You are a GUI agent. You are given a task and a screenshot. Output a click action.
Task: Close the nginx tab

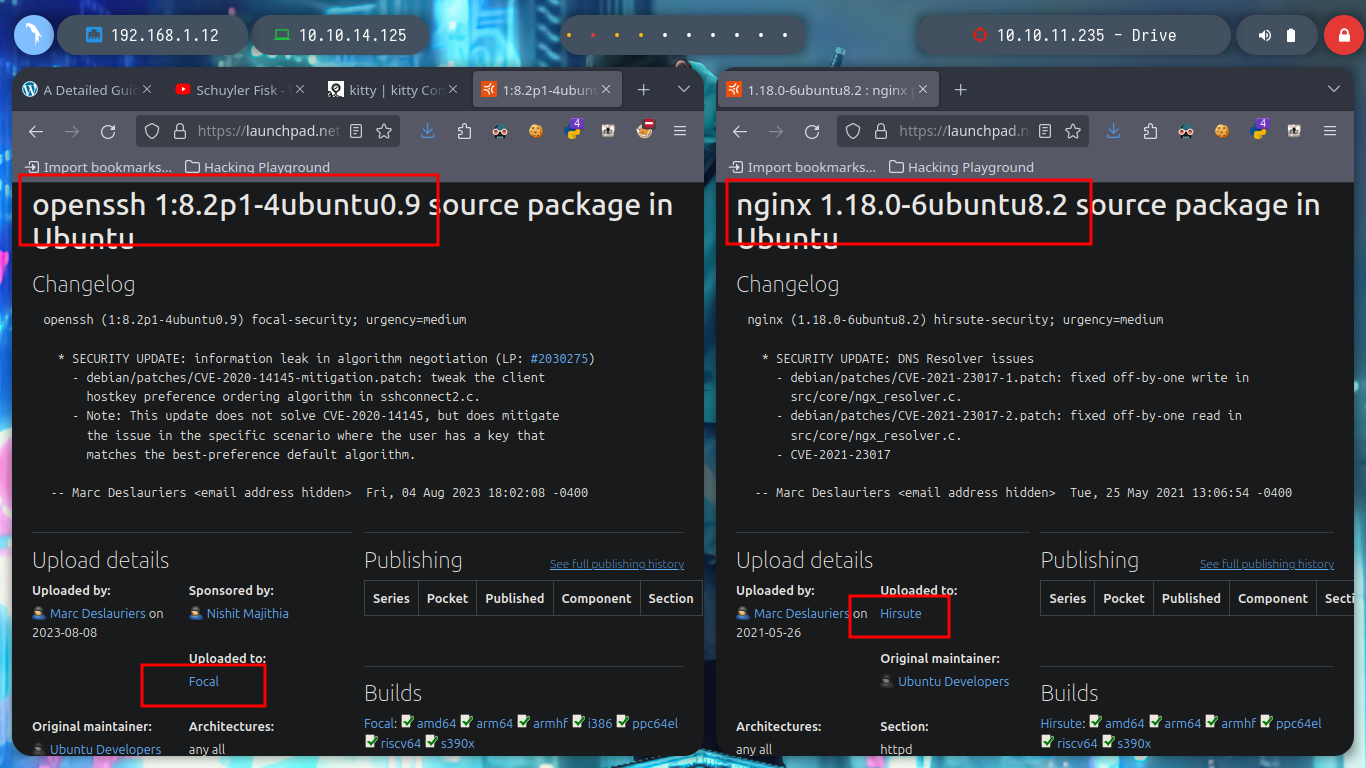pos(924,89)
